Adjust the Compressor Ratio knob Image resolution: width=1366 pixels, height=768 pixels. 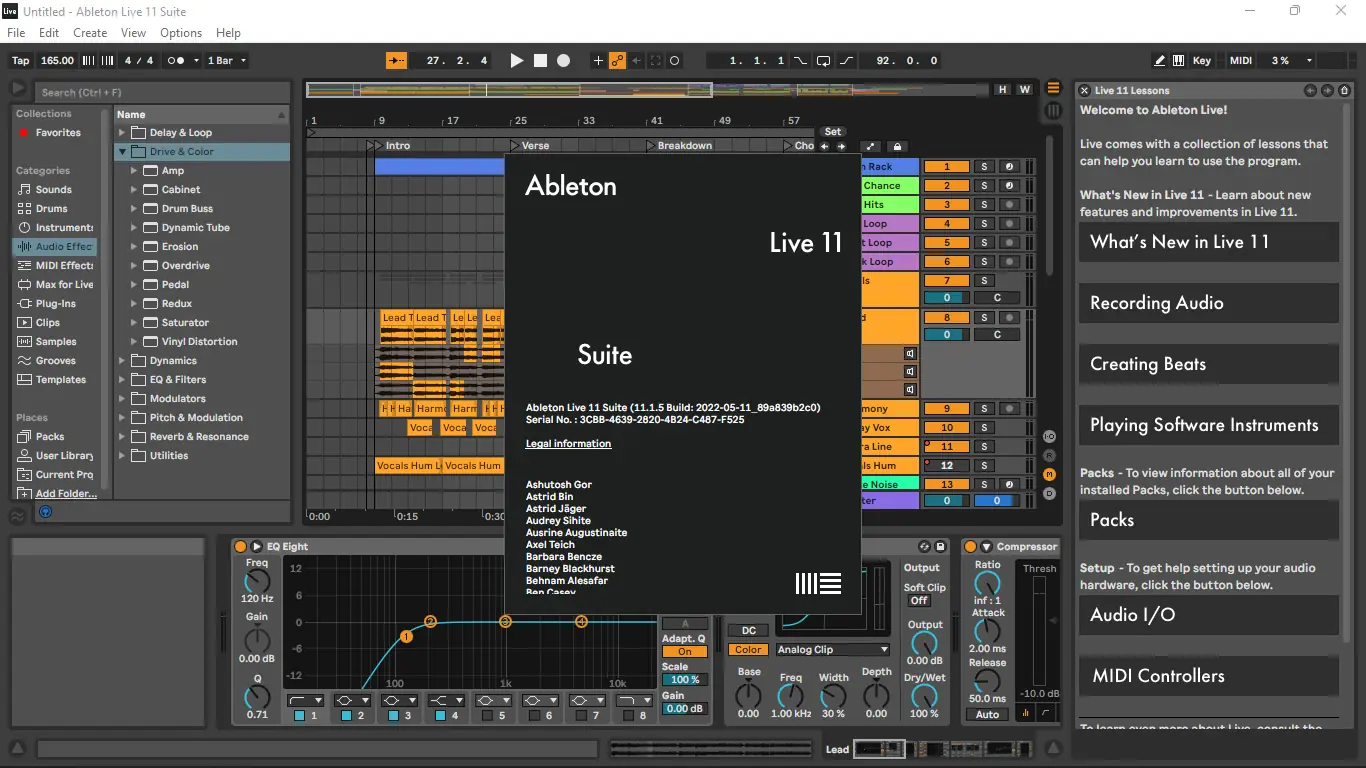[x=987, y=583]
